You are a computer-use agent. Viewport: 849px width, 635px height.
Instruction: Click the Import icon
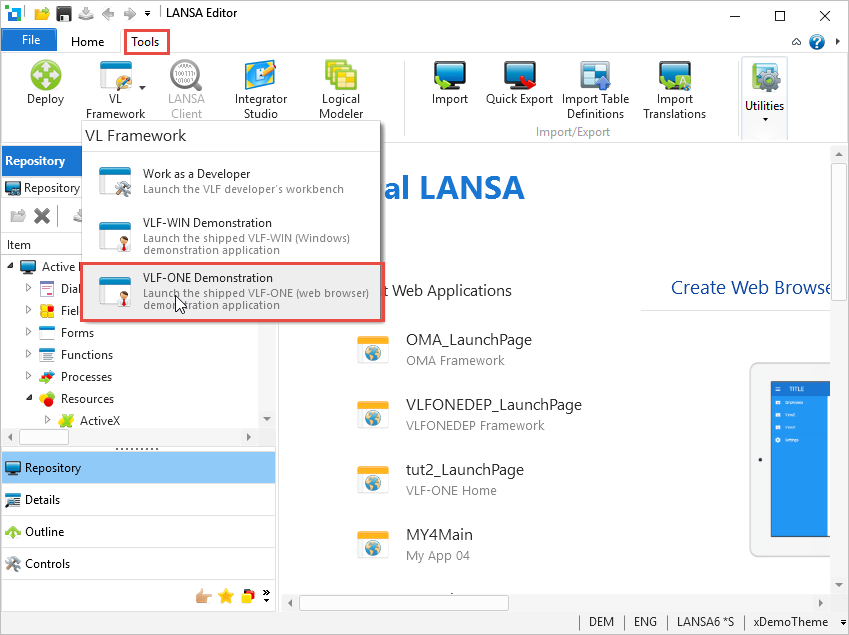point(449,82)
